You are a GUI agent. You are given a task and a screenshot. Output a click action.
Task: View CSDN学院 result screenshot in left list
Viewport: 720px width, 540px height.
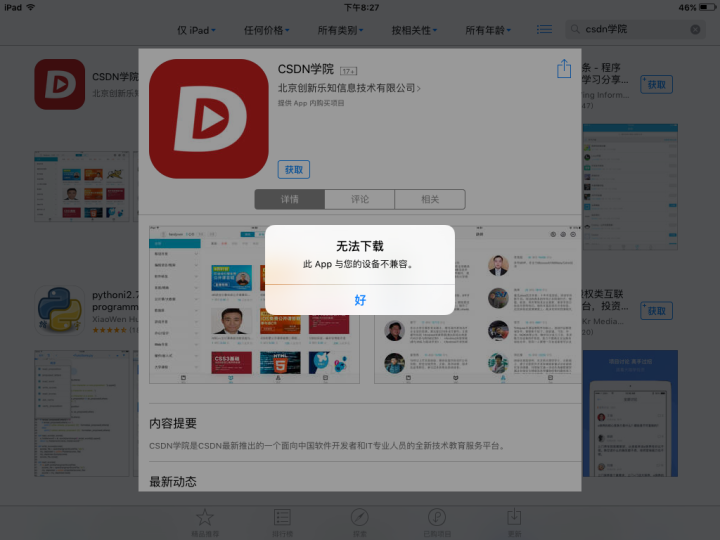click(82, 186)
